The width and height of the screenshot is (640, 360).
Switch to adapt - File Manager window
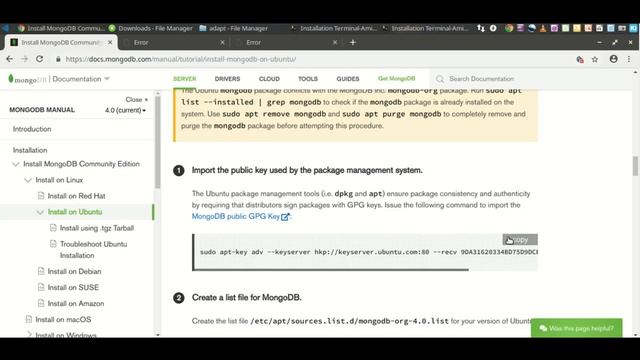[x=233, y=28]
